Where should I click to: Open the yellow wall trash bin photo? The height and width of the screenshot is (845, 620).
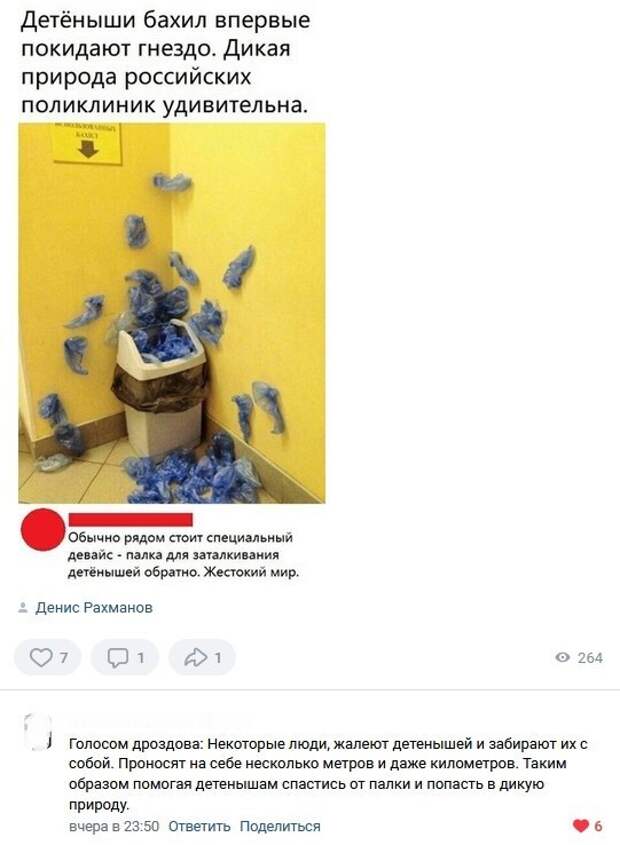click(x=171, y=313)
